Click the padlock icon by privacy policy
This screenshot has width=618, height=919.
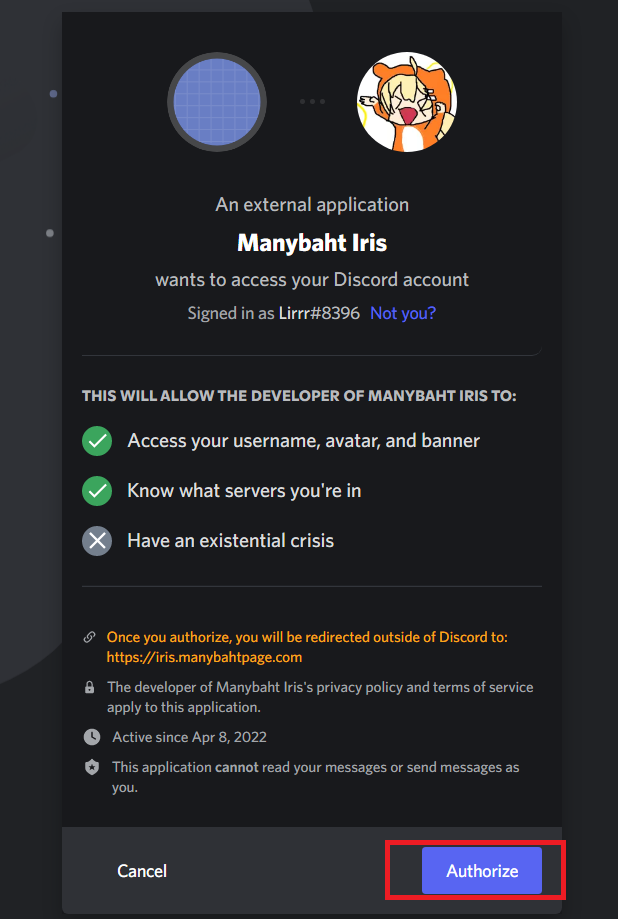point(90,687)
